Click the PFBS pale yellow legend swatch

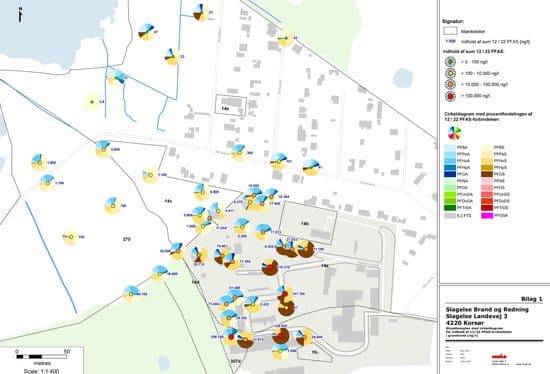488,147
